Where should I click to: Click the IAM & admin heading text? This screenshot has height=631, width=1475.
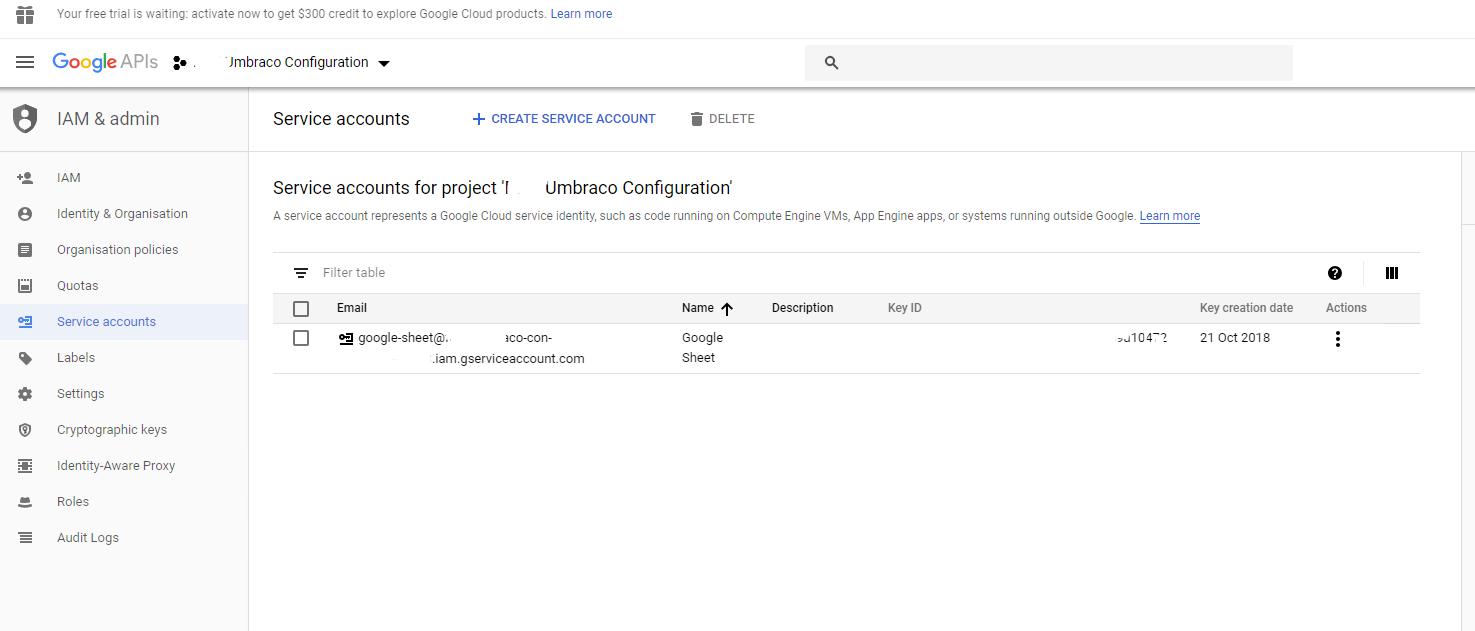coord(108,119)
